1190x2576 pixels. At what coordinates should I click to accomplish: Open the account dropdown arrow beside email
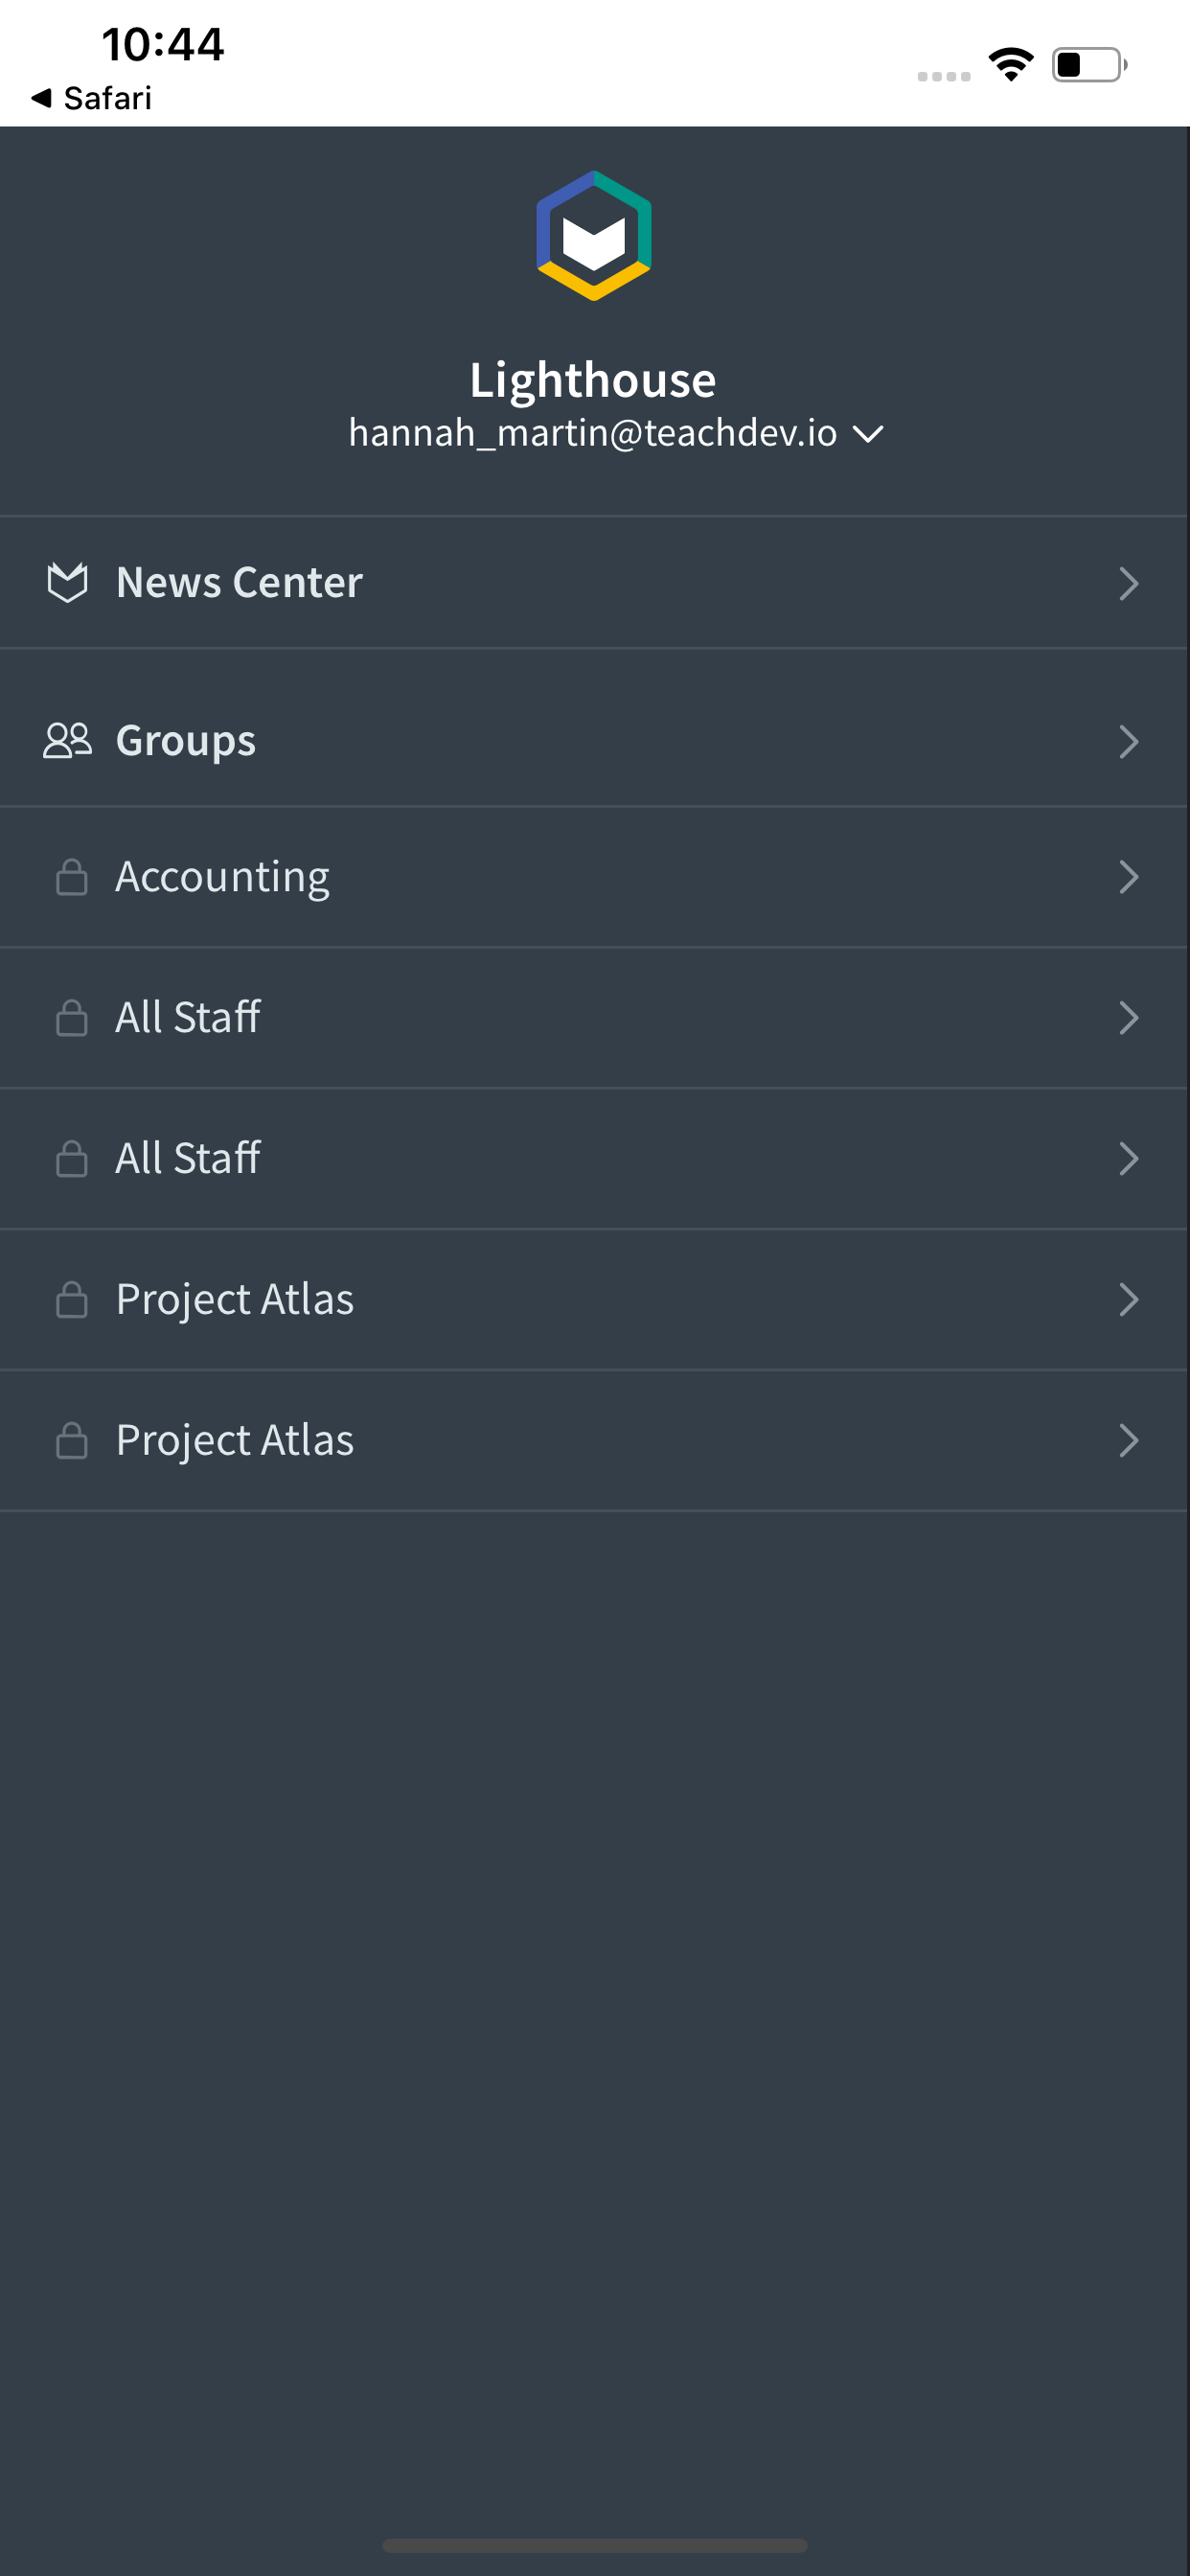[867, 434]
